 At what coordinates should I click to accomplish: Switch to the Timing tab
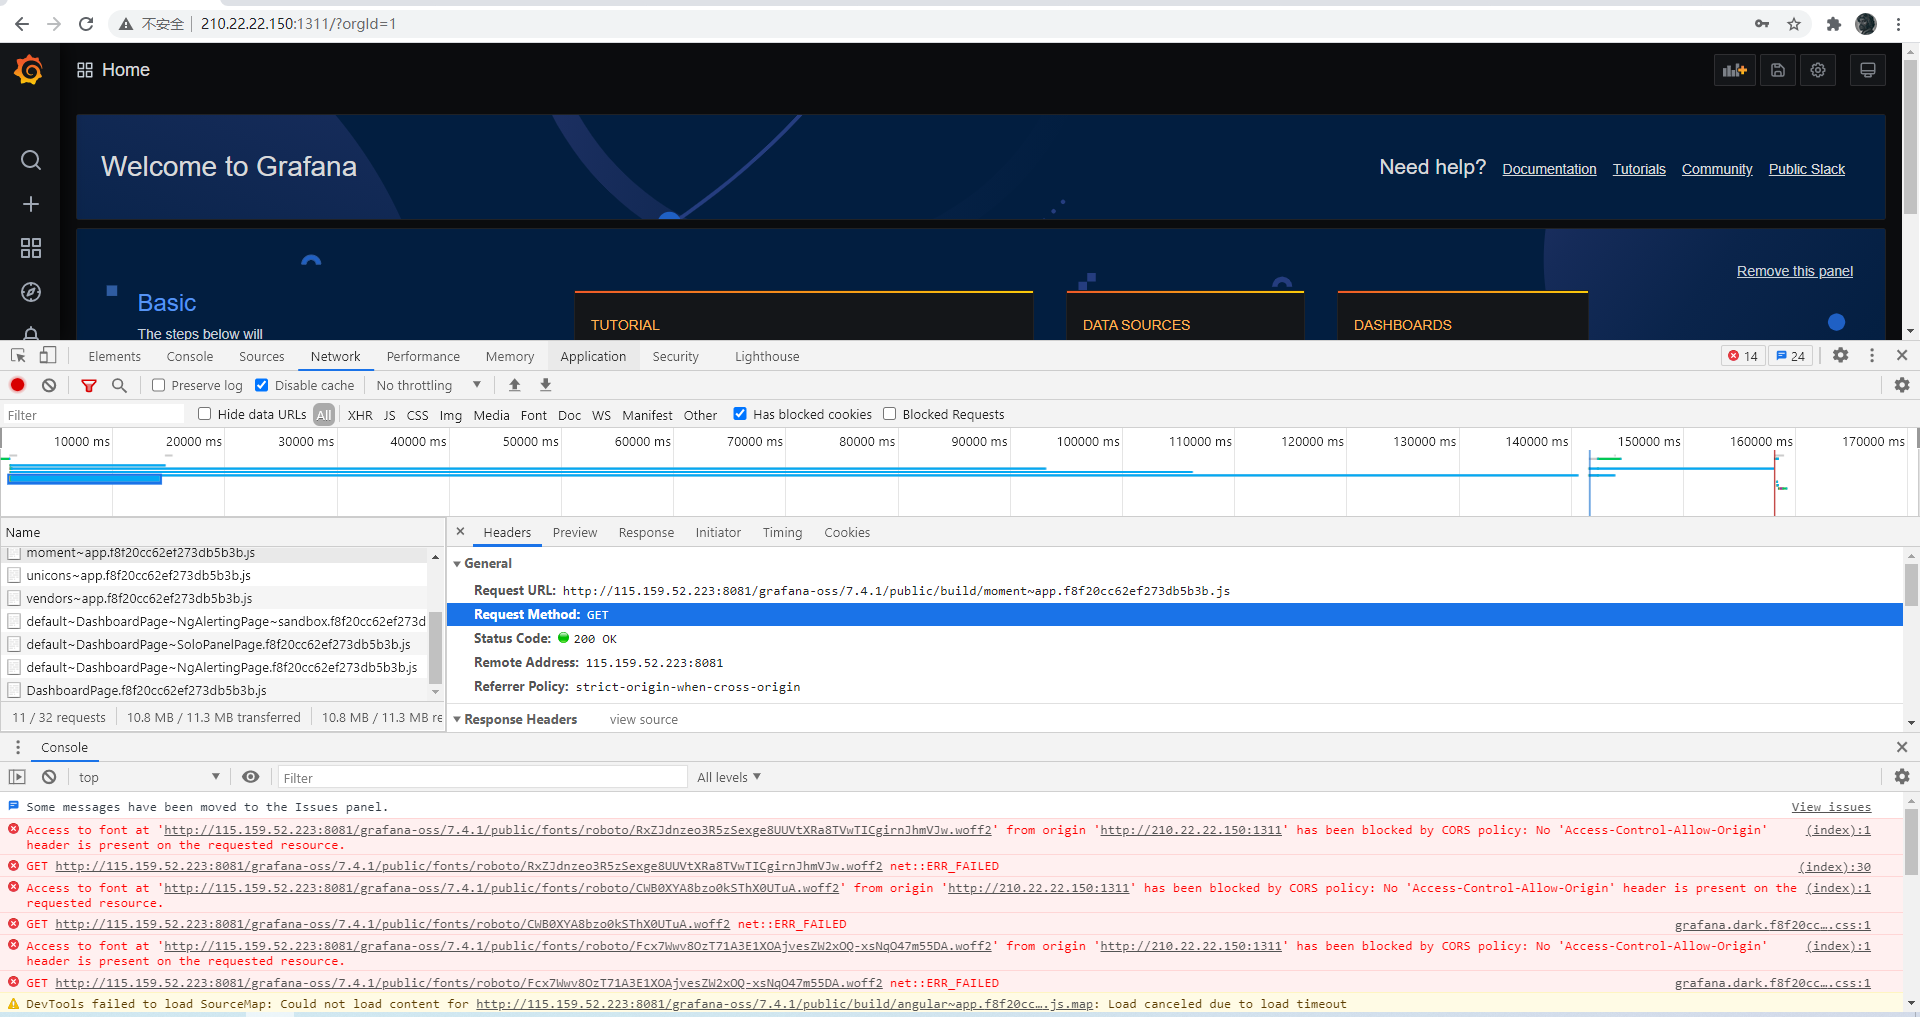(x=782, y=532)
